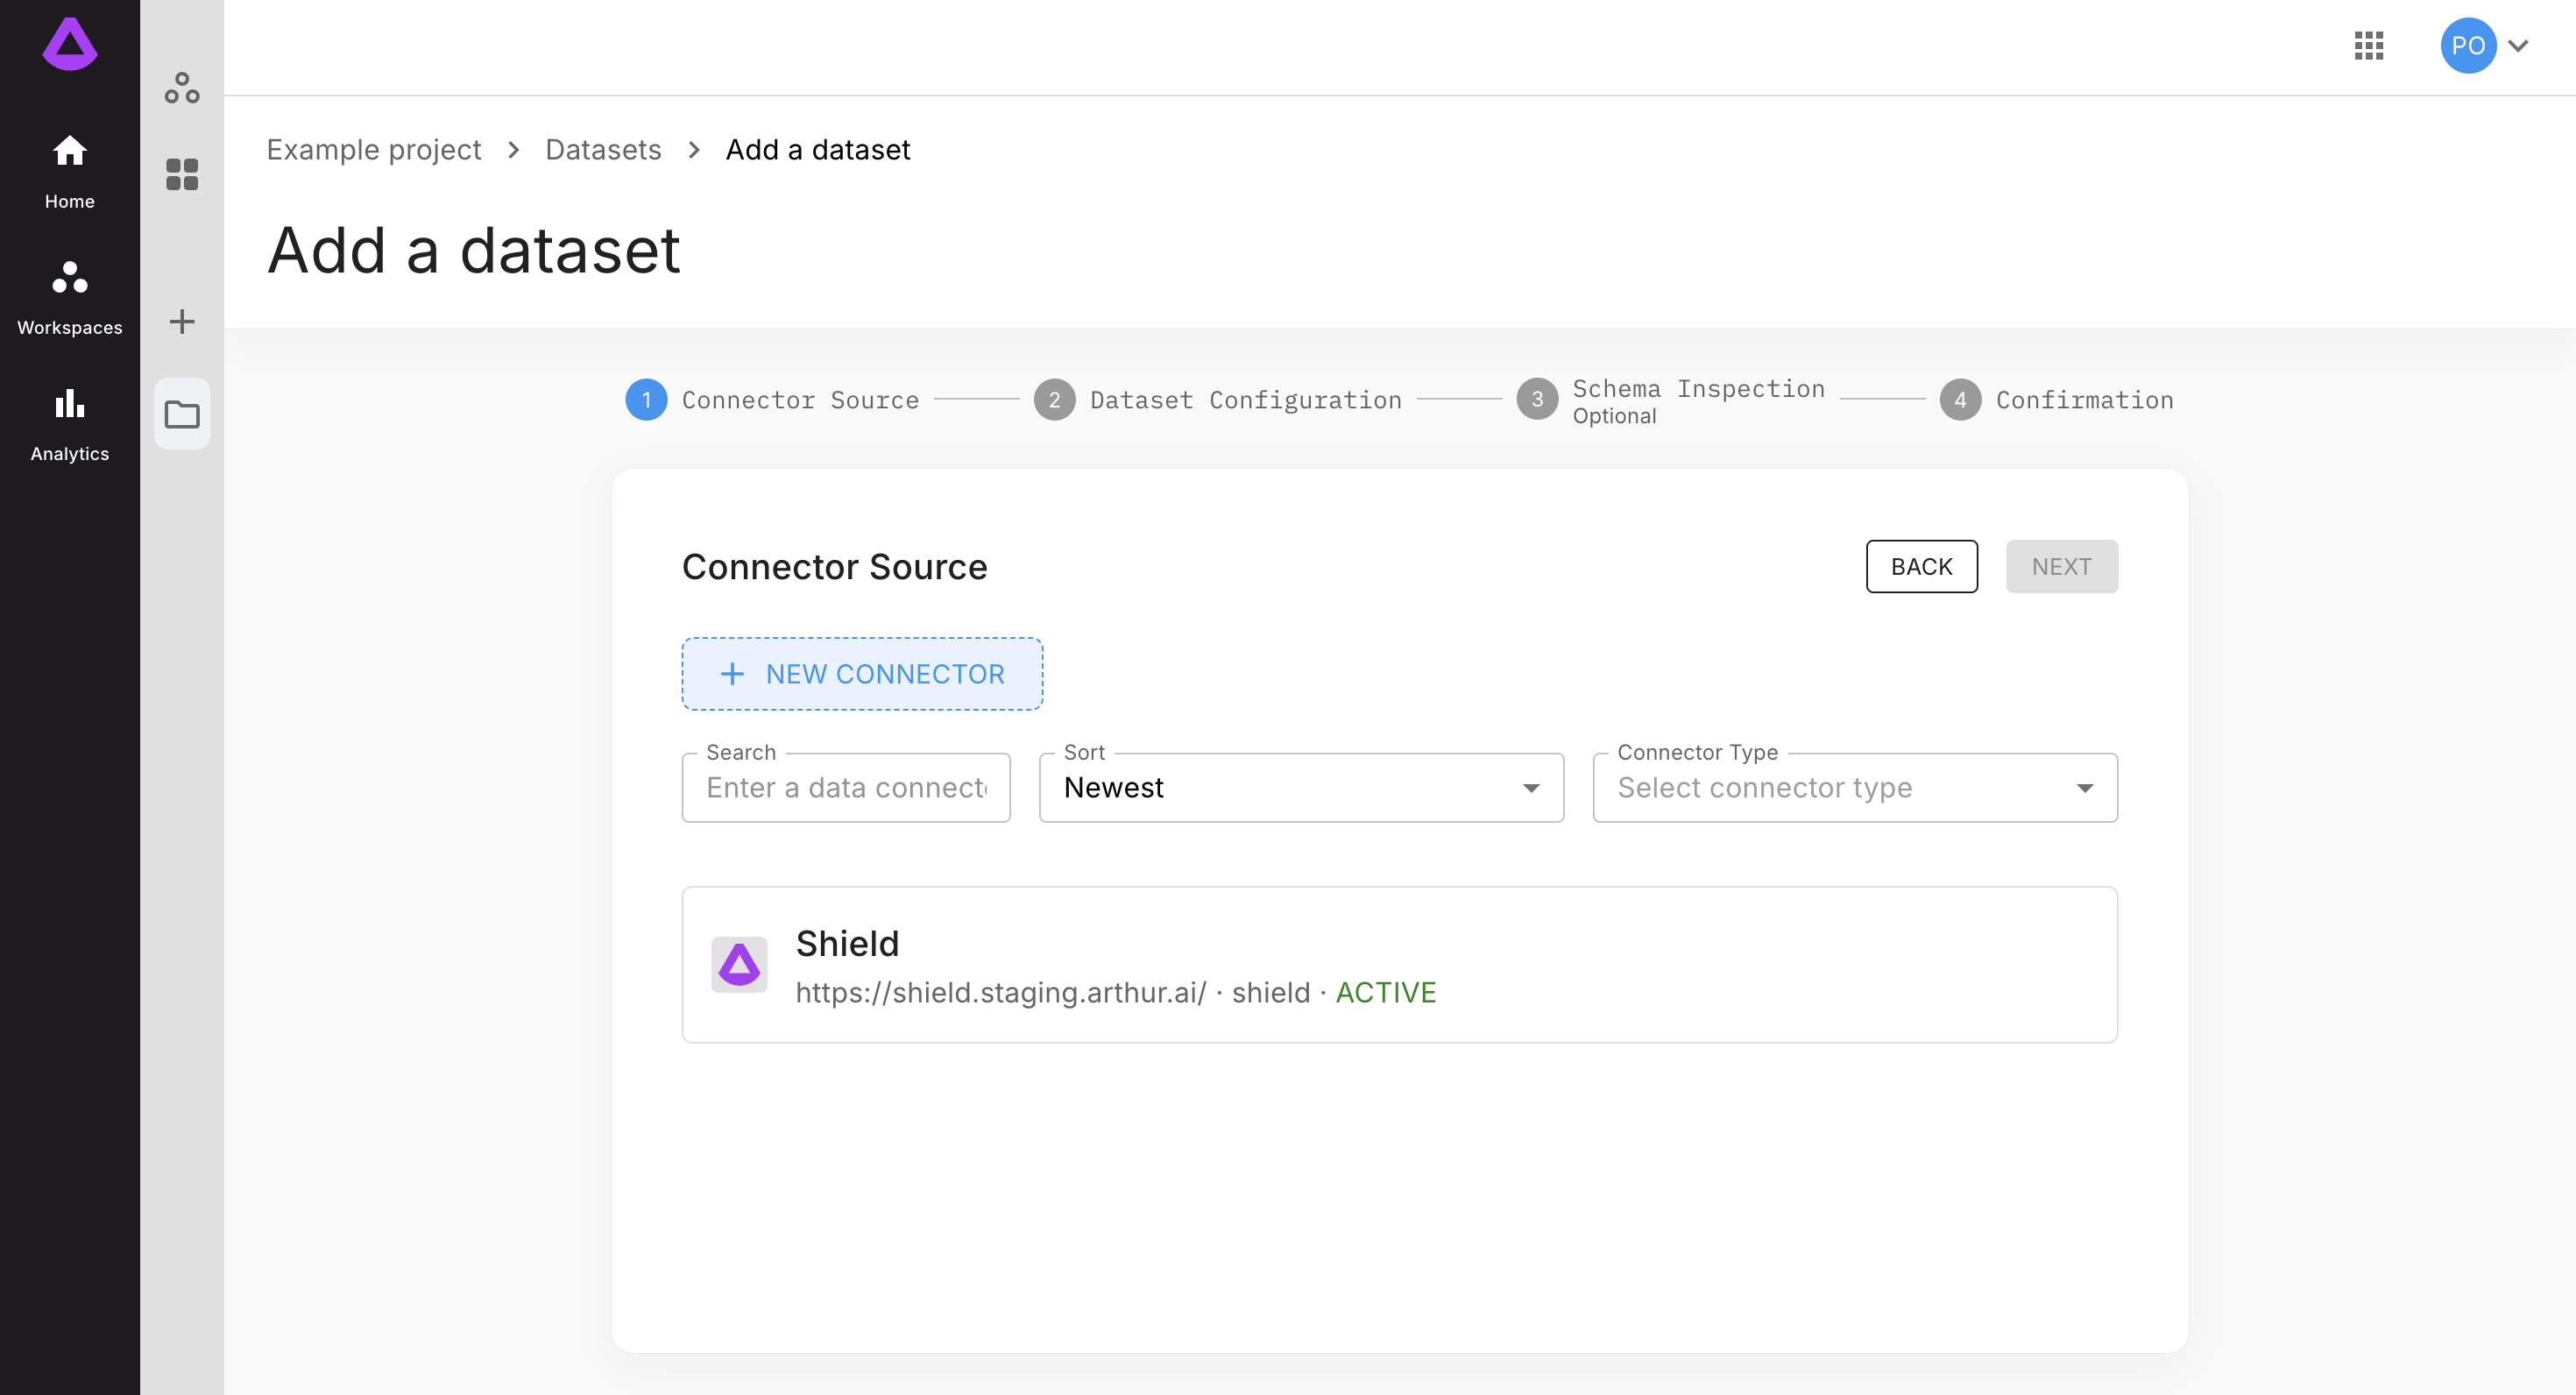Go to Home in sidebar

[x=69, y=172]
